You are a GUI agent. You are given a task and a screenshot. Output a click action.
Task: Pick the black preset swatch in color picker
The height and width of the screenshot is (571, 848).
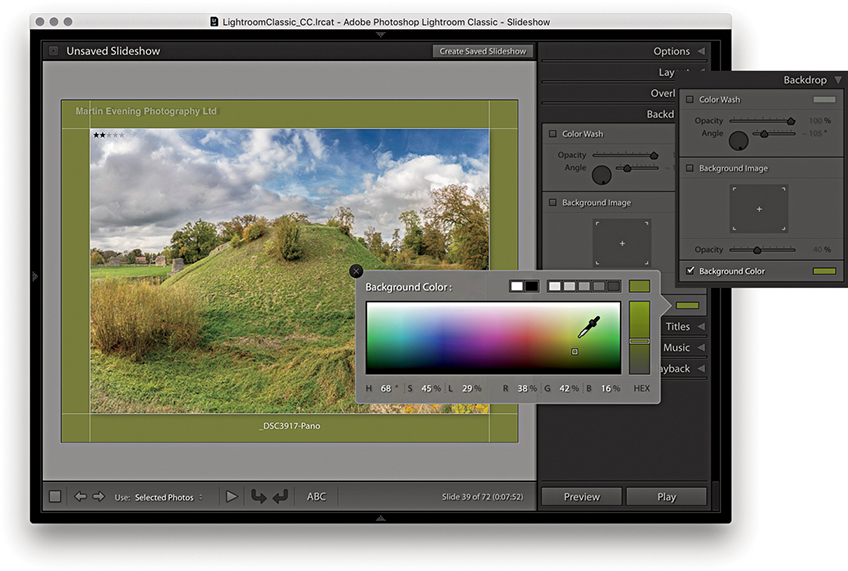[531, 287]
